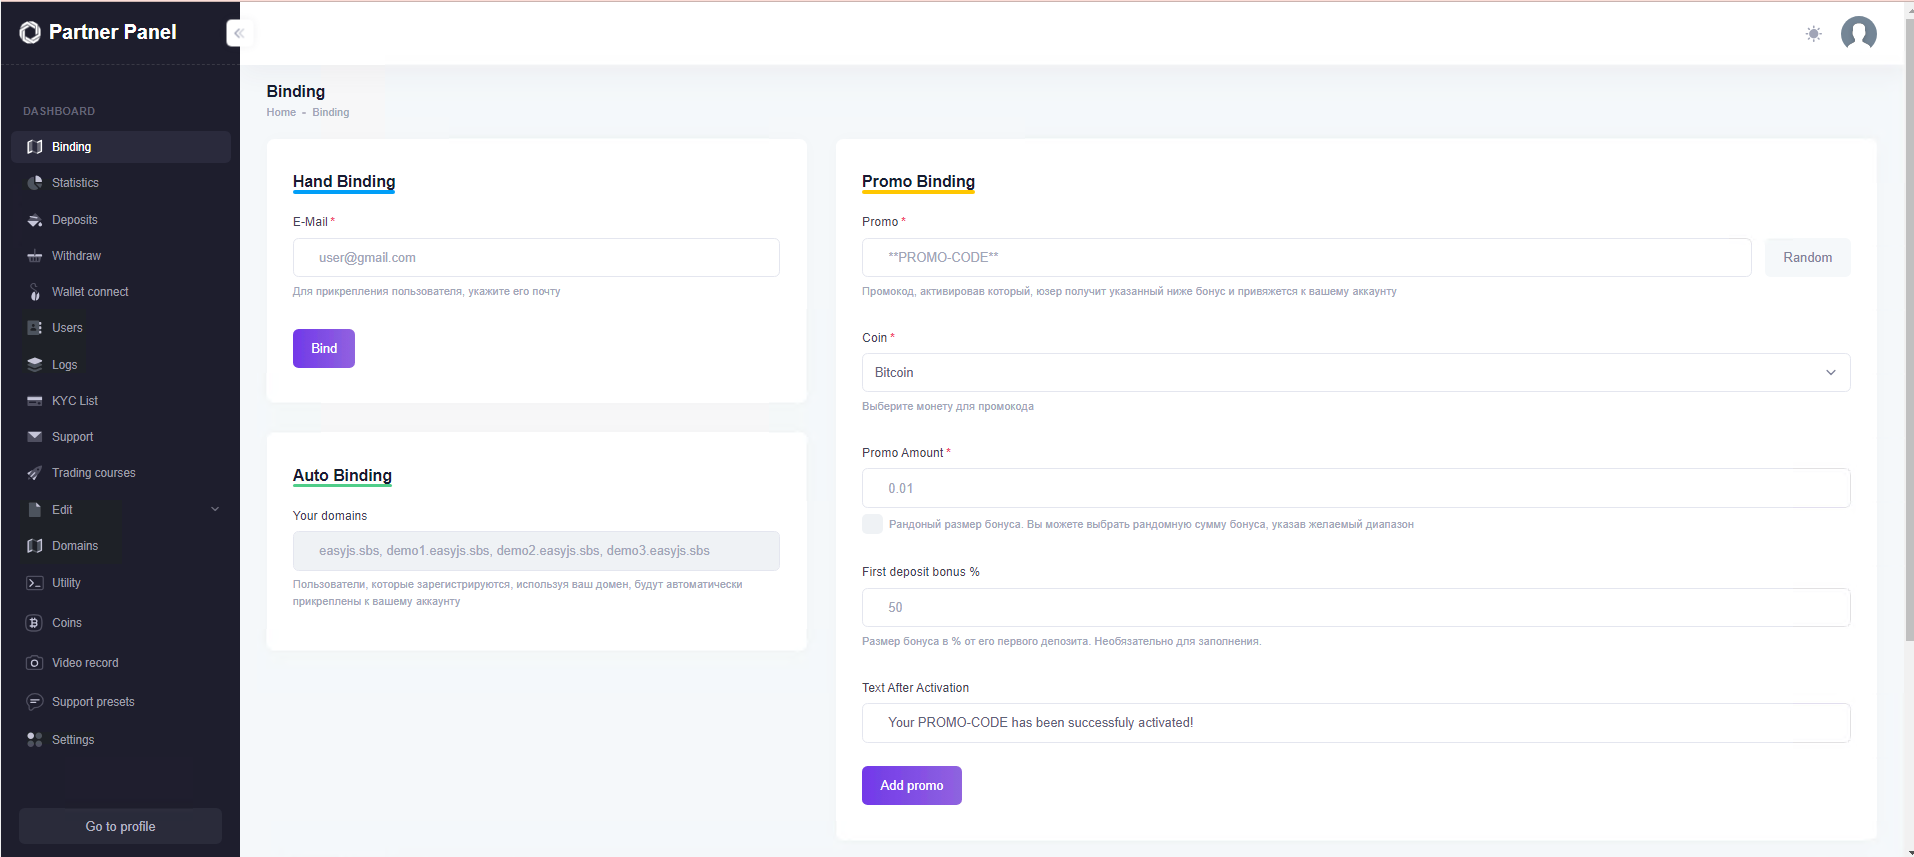Go to Deposits in the sidebar
The image size is (1914, 857).
pyautogui.click(x=74, y=220)
